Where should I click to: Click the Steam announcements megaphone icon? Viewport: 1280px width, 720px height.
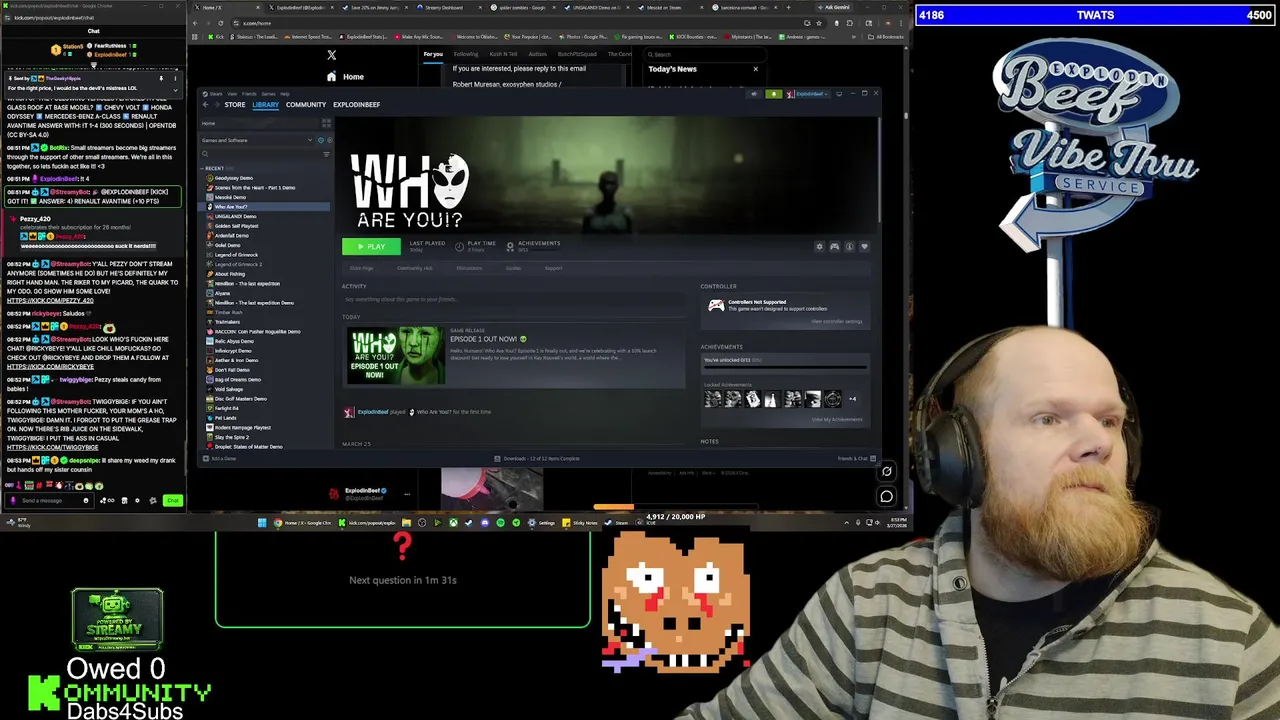tap(754, 94)
